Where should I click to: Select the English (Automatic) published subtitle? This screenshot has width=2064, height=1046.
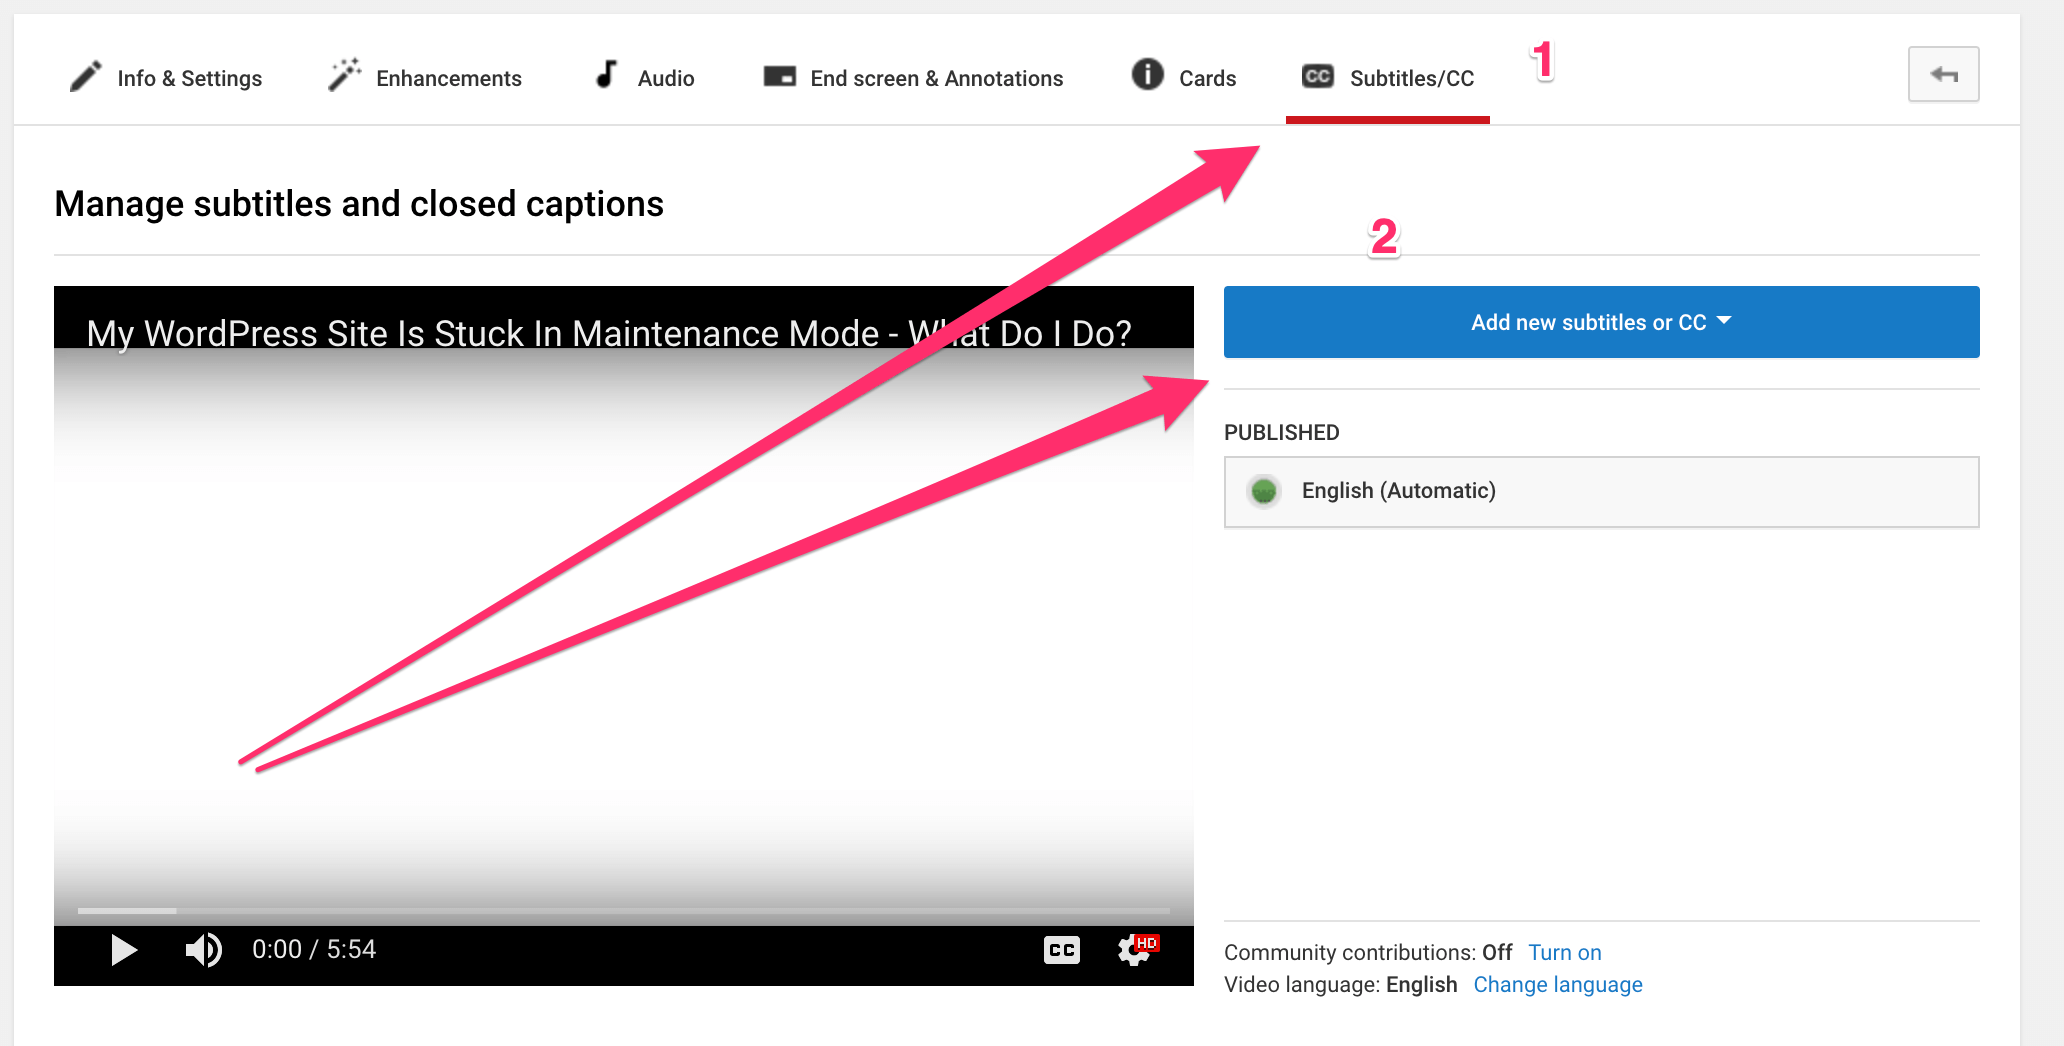coord(1398,491)
